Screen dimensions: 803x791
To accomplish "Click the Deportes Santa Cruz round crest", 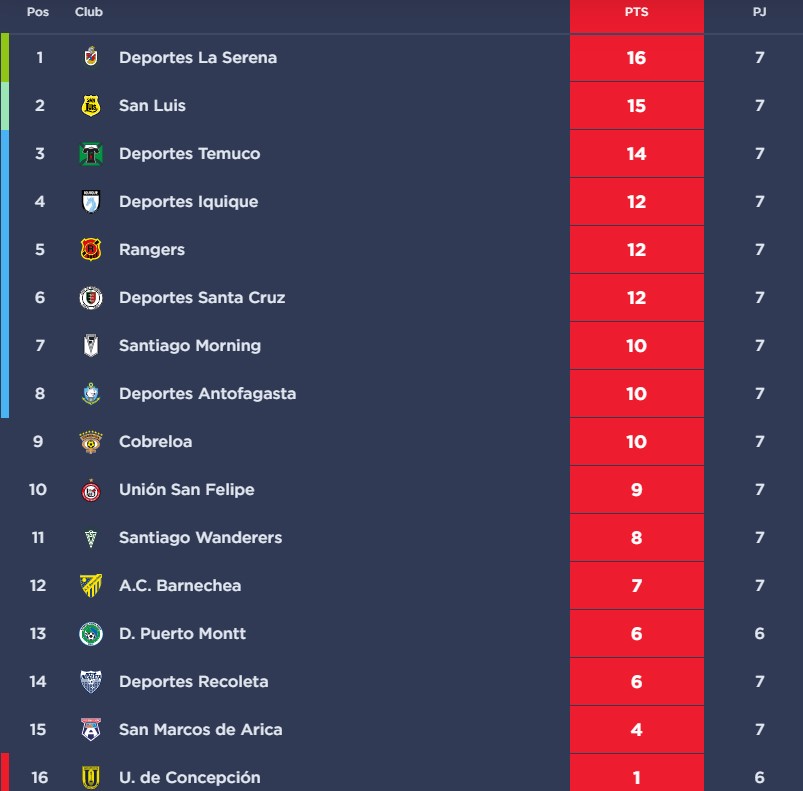I will click(91, 297).
